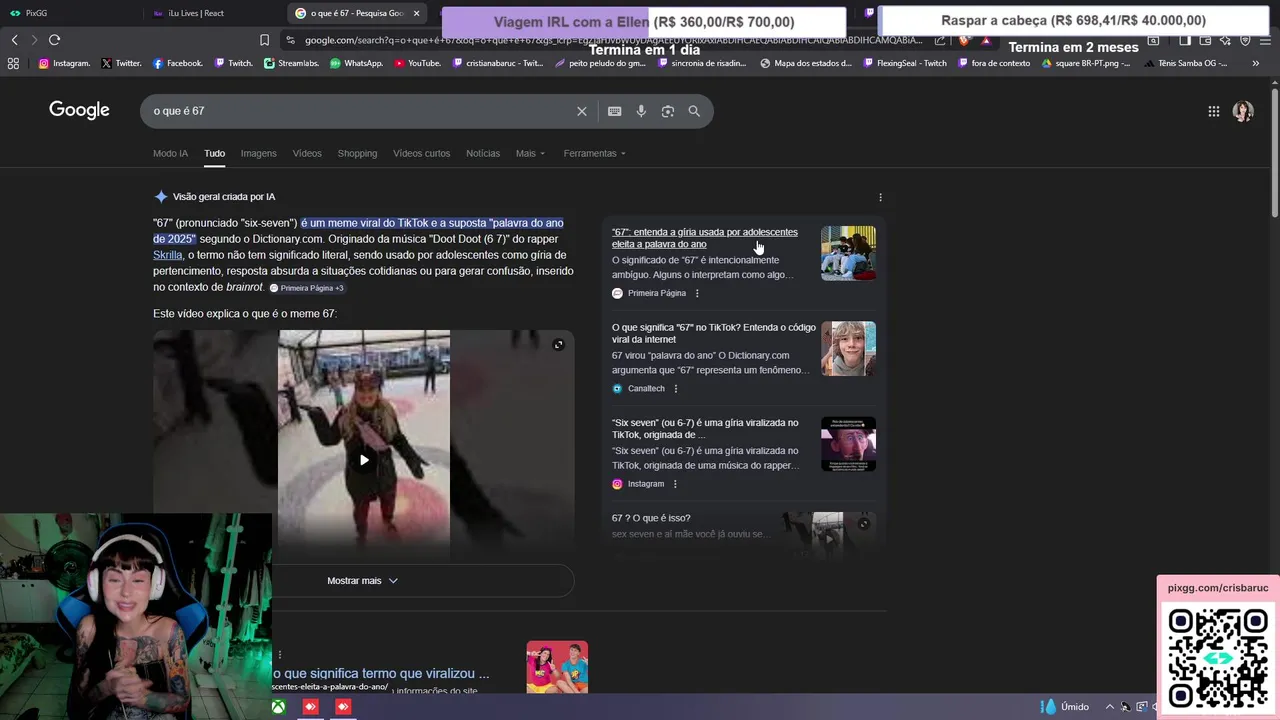
Task: Expand the Mais search filter dropdown
Action: point(530,153)
